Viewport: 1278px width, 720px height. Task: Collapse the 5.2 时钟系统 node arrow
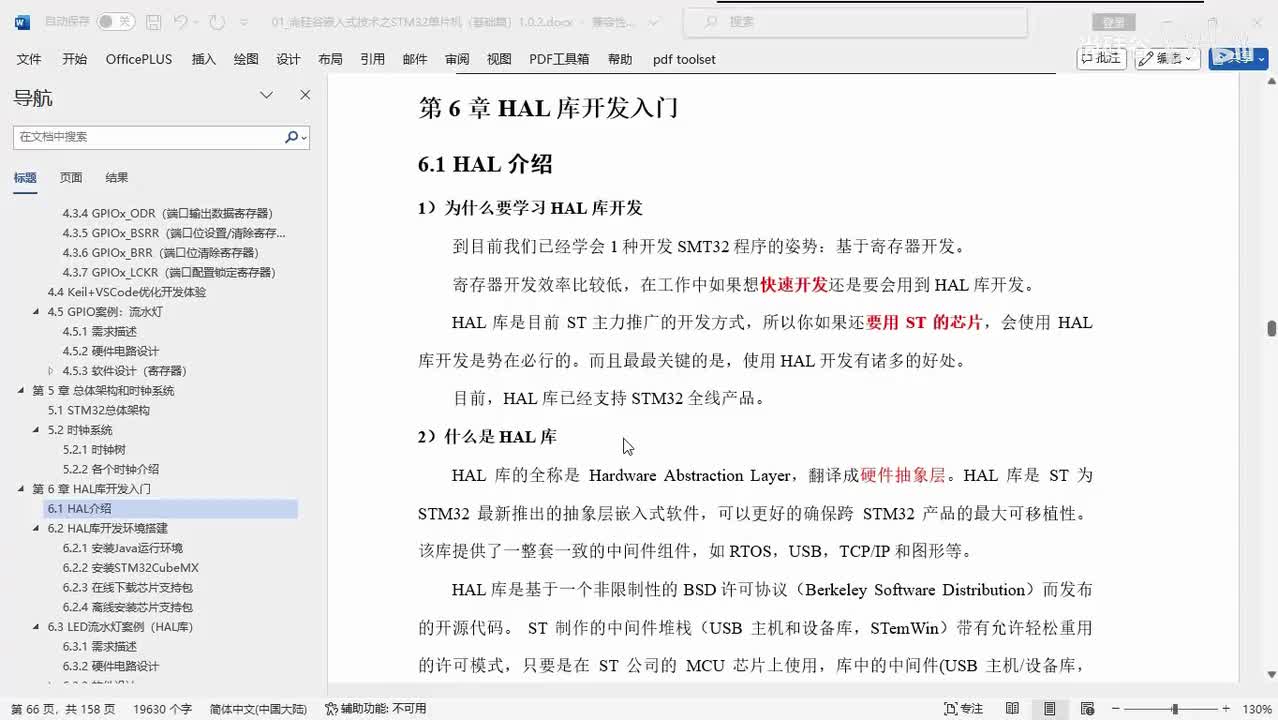pos(37,430)
